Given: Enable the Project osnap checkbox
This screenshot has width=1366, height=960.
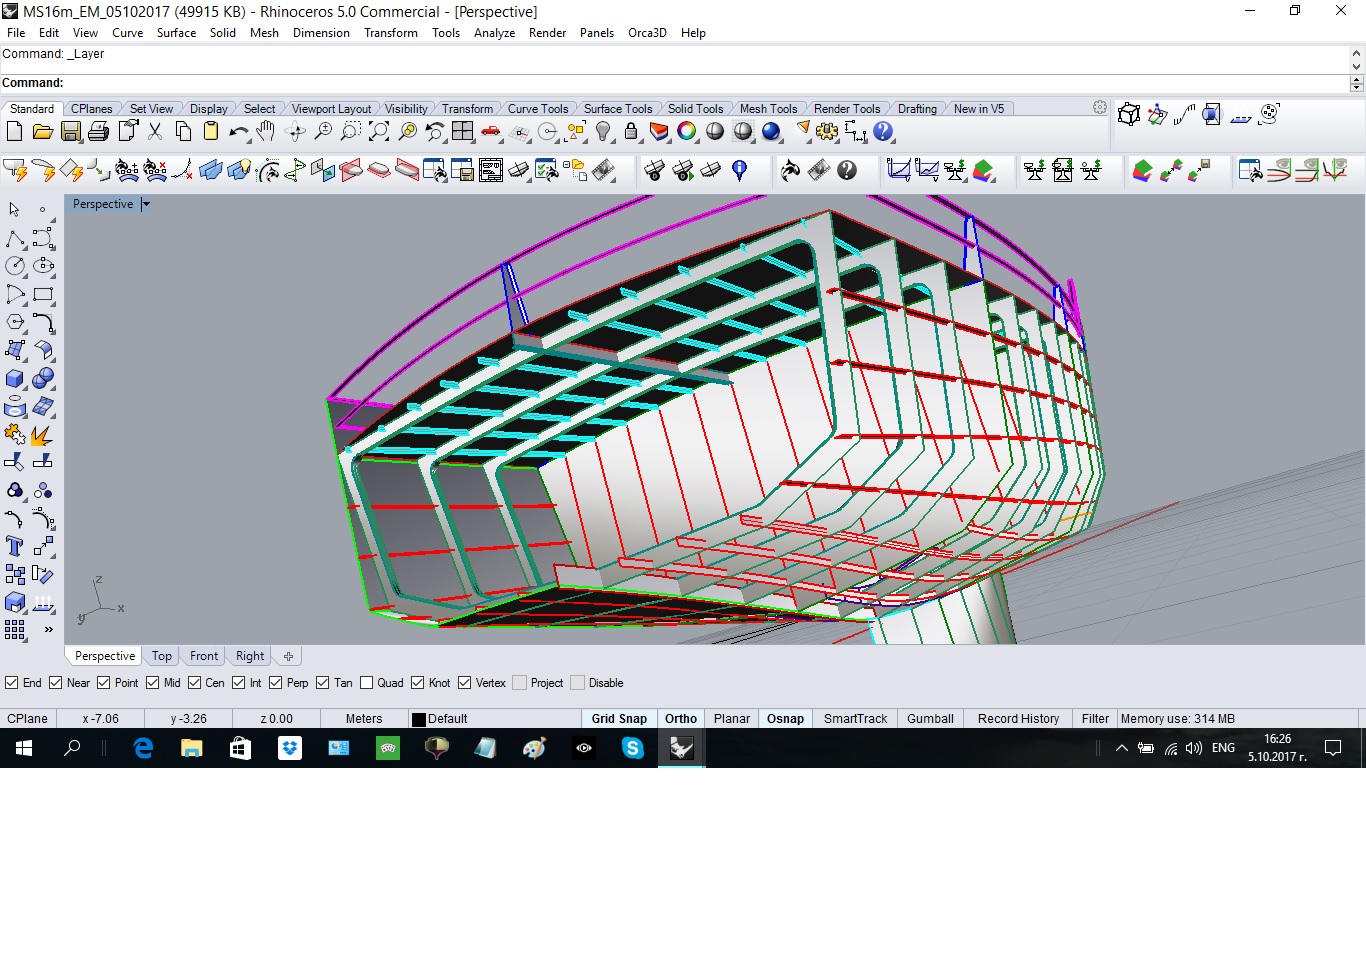Looking at the screenshot, I should pos(519,683).
